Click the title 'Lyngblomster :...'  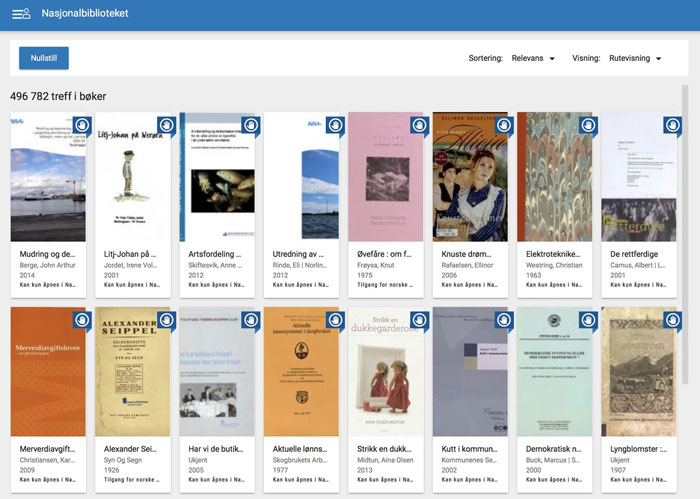[x=638, y=449]
